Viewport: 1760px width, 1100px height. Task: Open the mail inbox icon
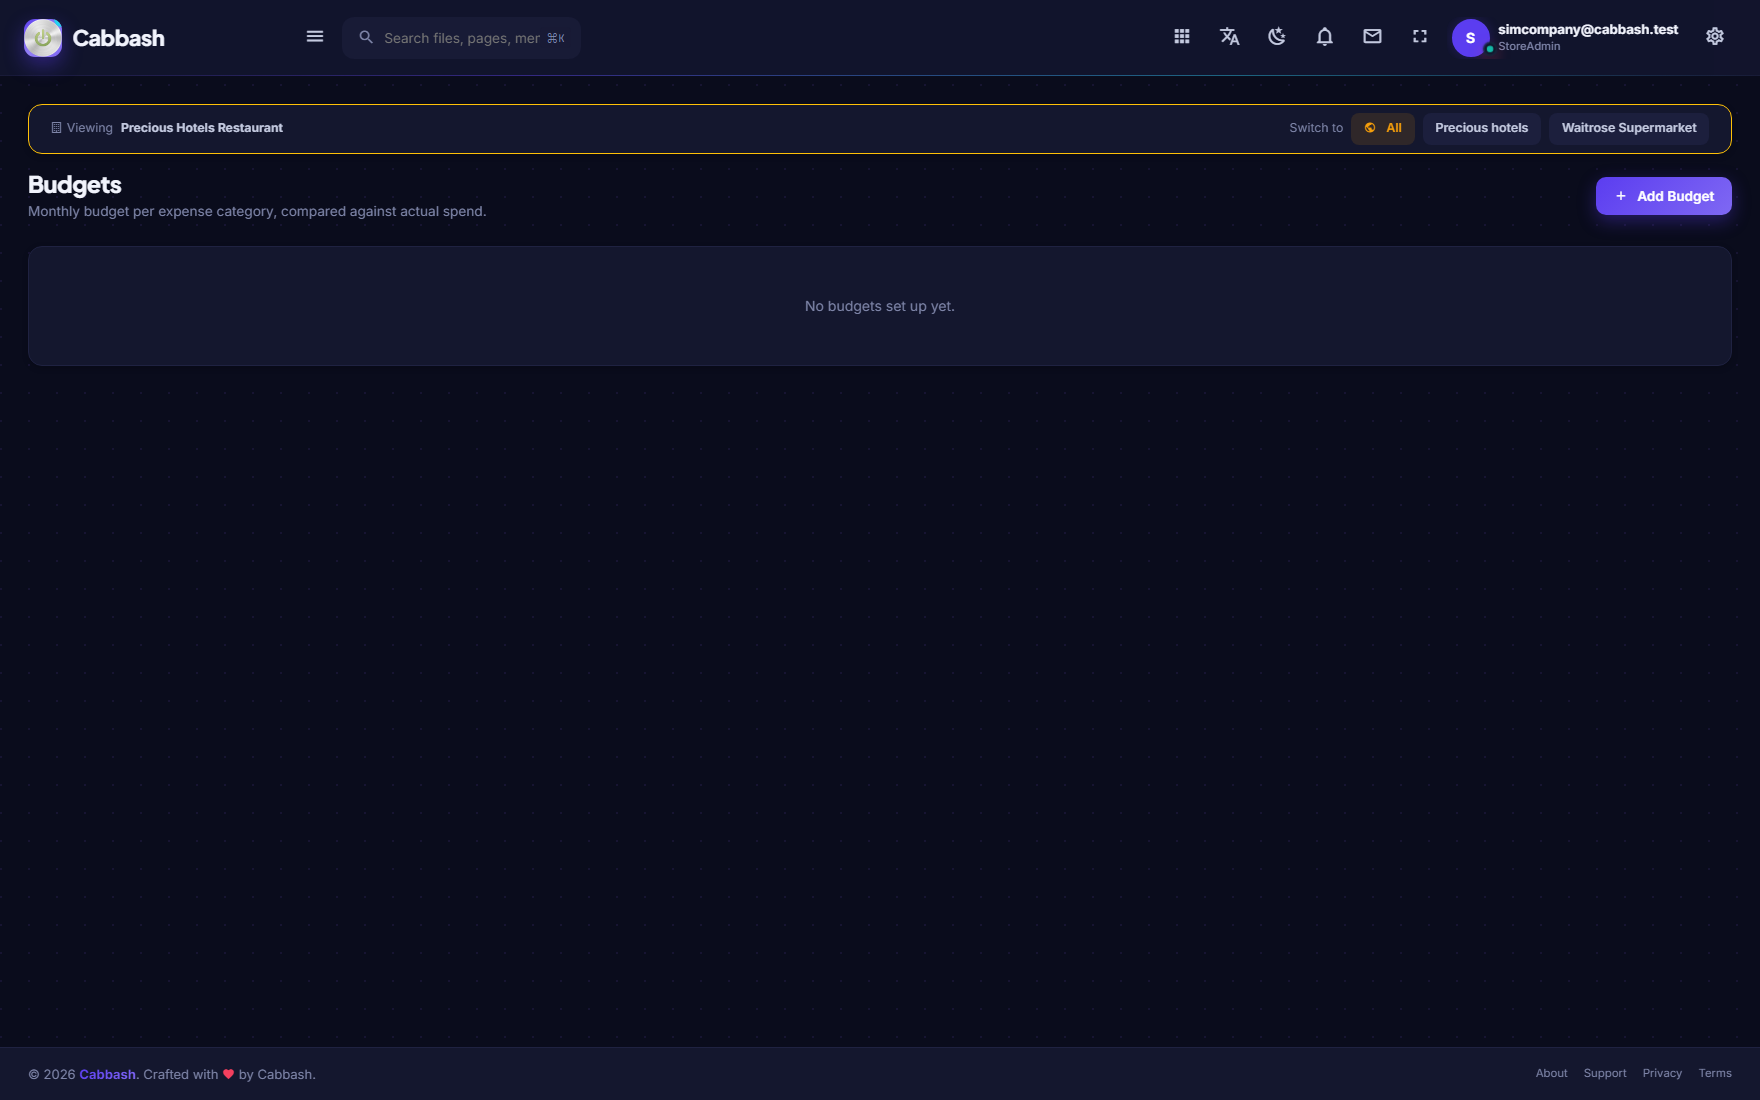point(1372,37)
